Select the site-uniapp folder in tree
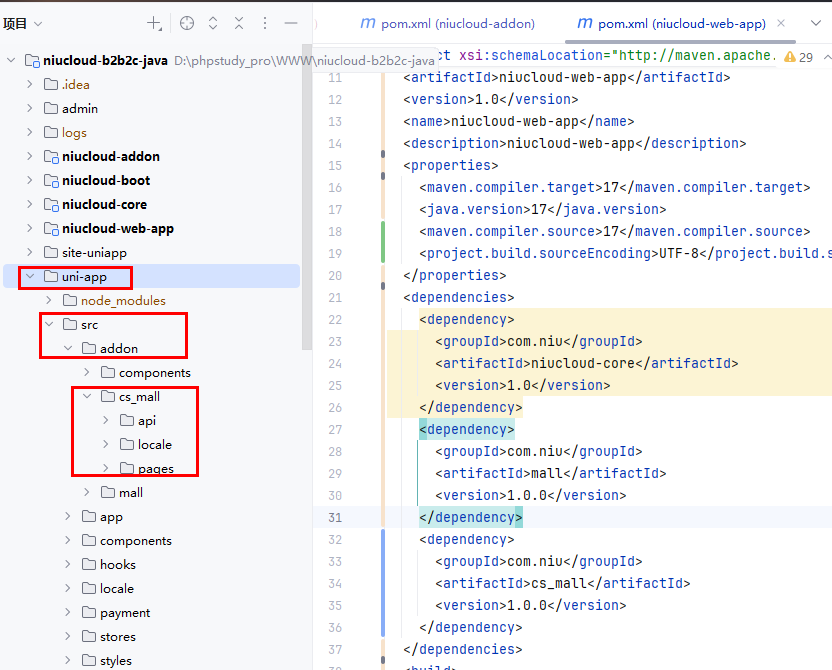 pyautogui.click(x=94, y=253)
